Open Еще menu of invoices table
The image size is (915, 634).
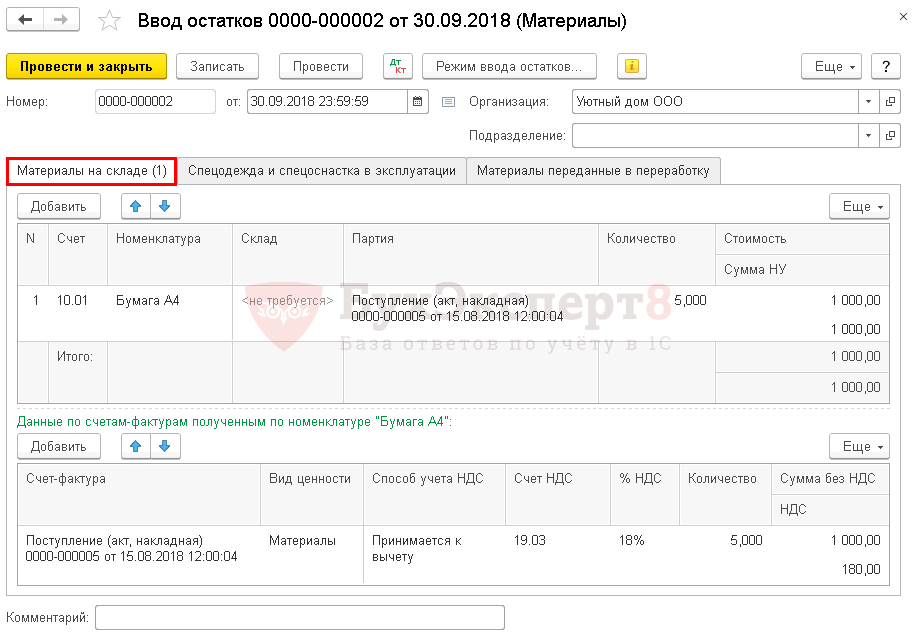point(858,446)
